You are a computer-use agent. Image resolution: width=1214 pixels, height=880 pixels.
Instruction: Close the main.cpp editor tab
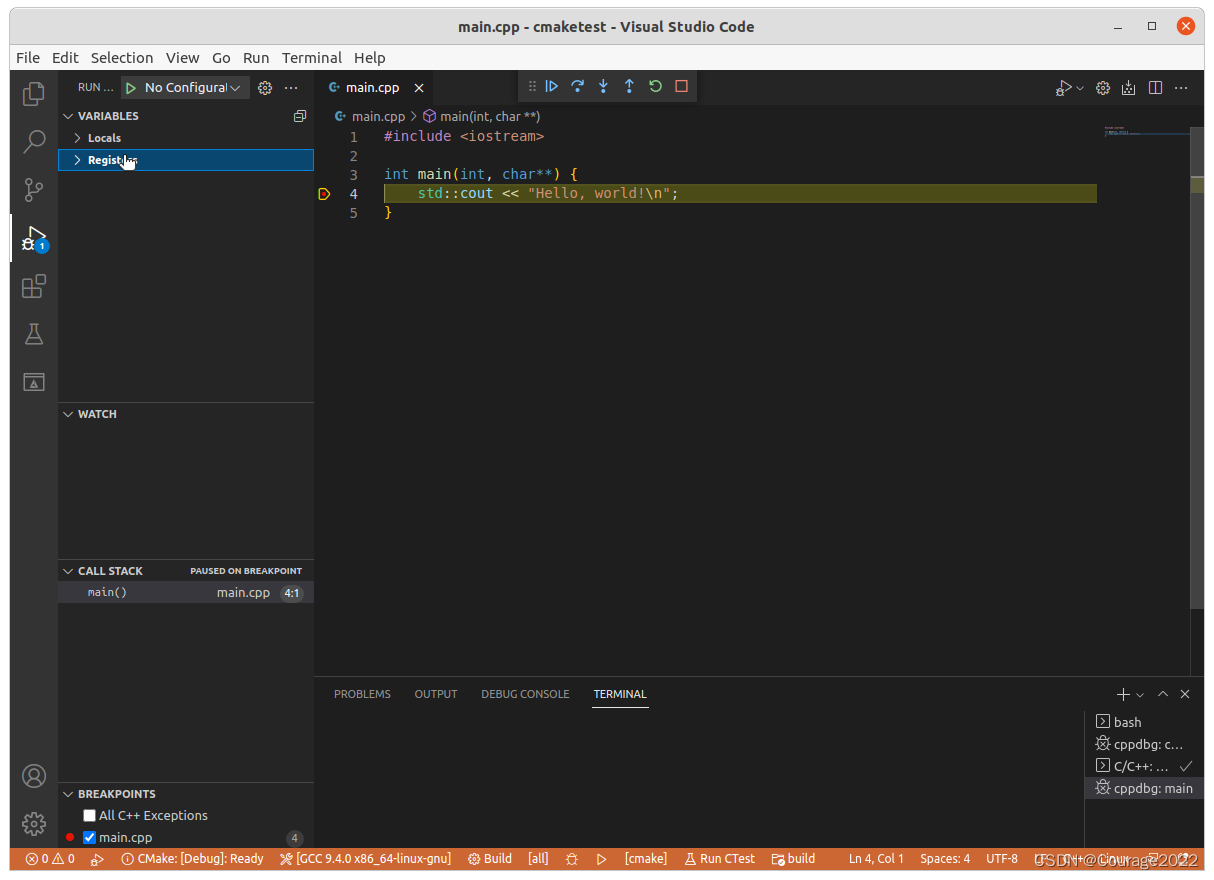[x=419, y=88]
